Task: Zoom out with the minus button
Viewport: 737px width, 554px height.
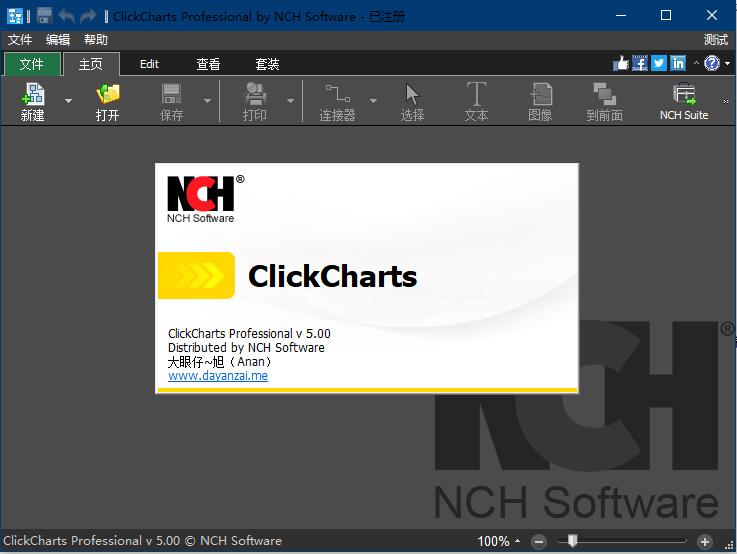Action: (539, 542)
